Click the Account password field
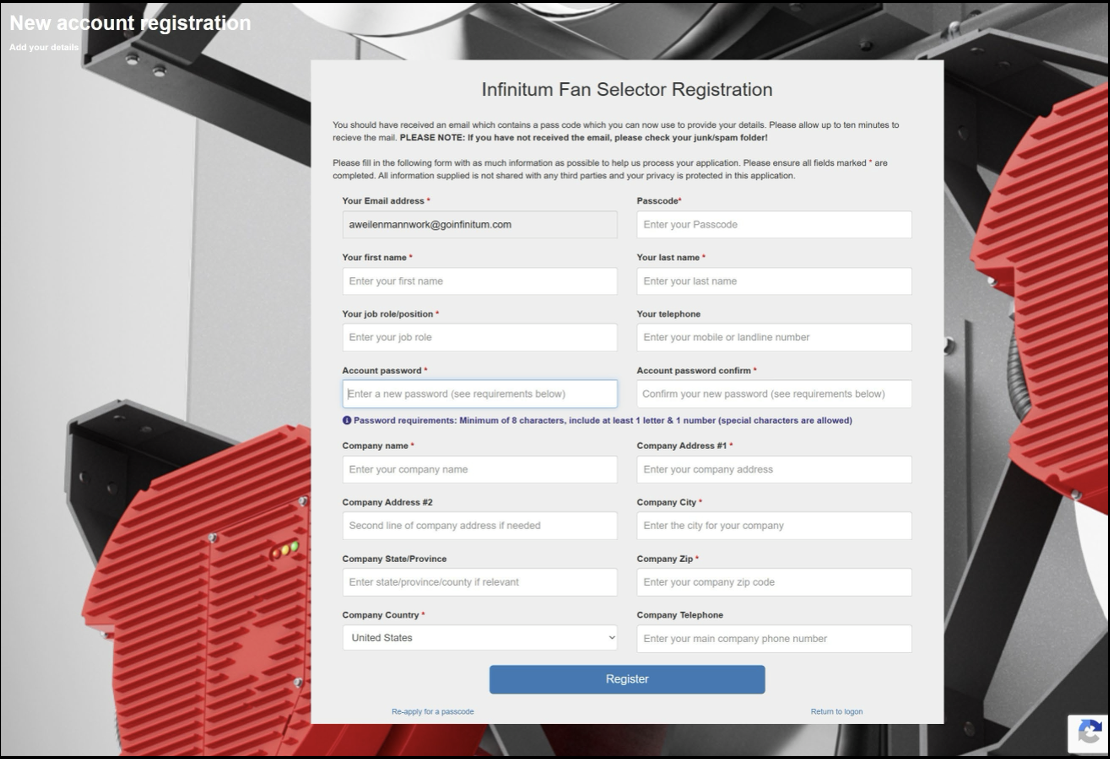Image resolution: width=1110 pixels, height=762 pixels. (x=480, y=394)
